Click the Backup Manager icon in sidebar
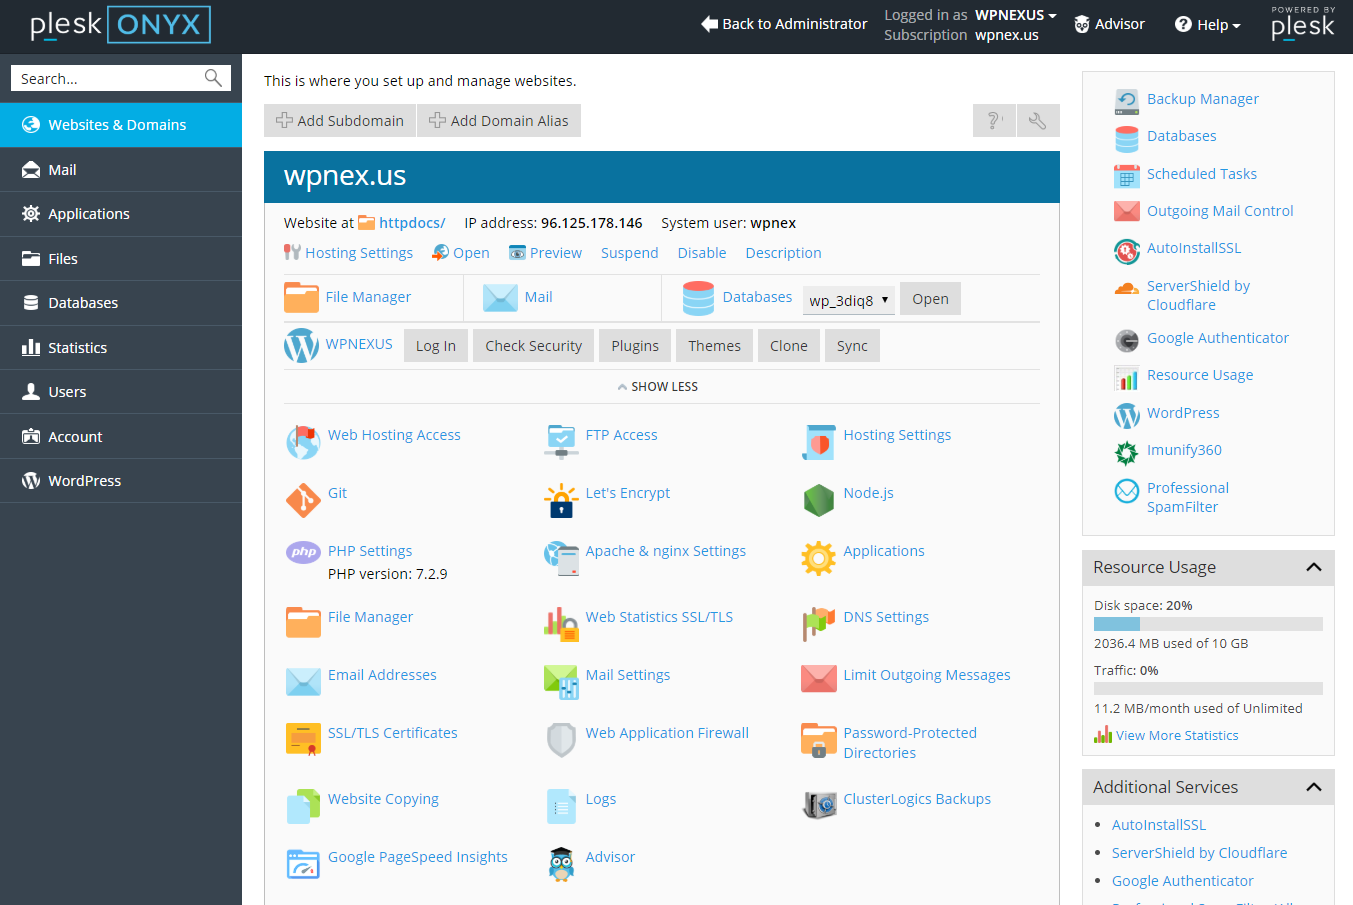This screenshot has height=905, width=1353. click(x=1127, y=100)
